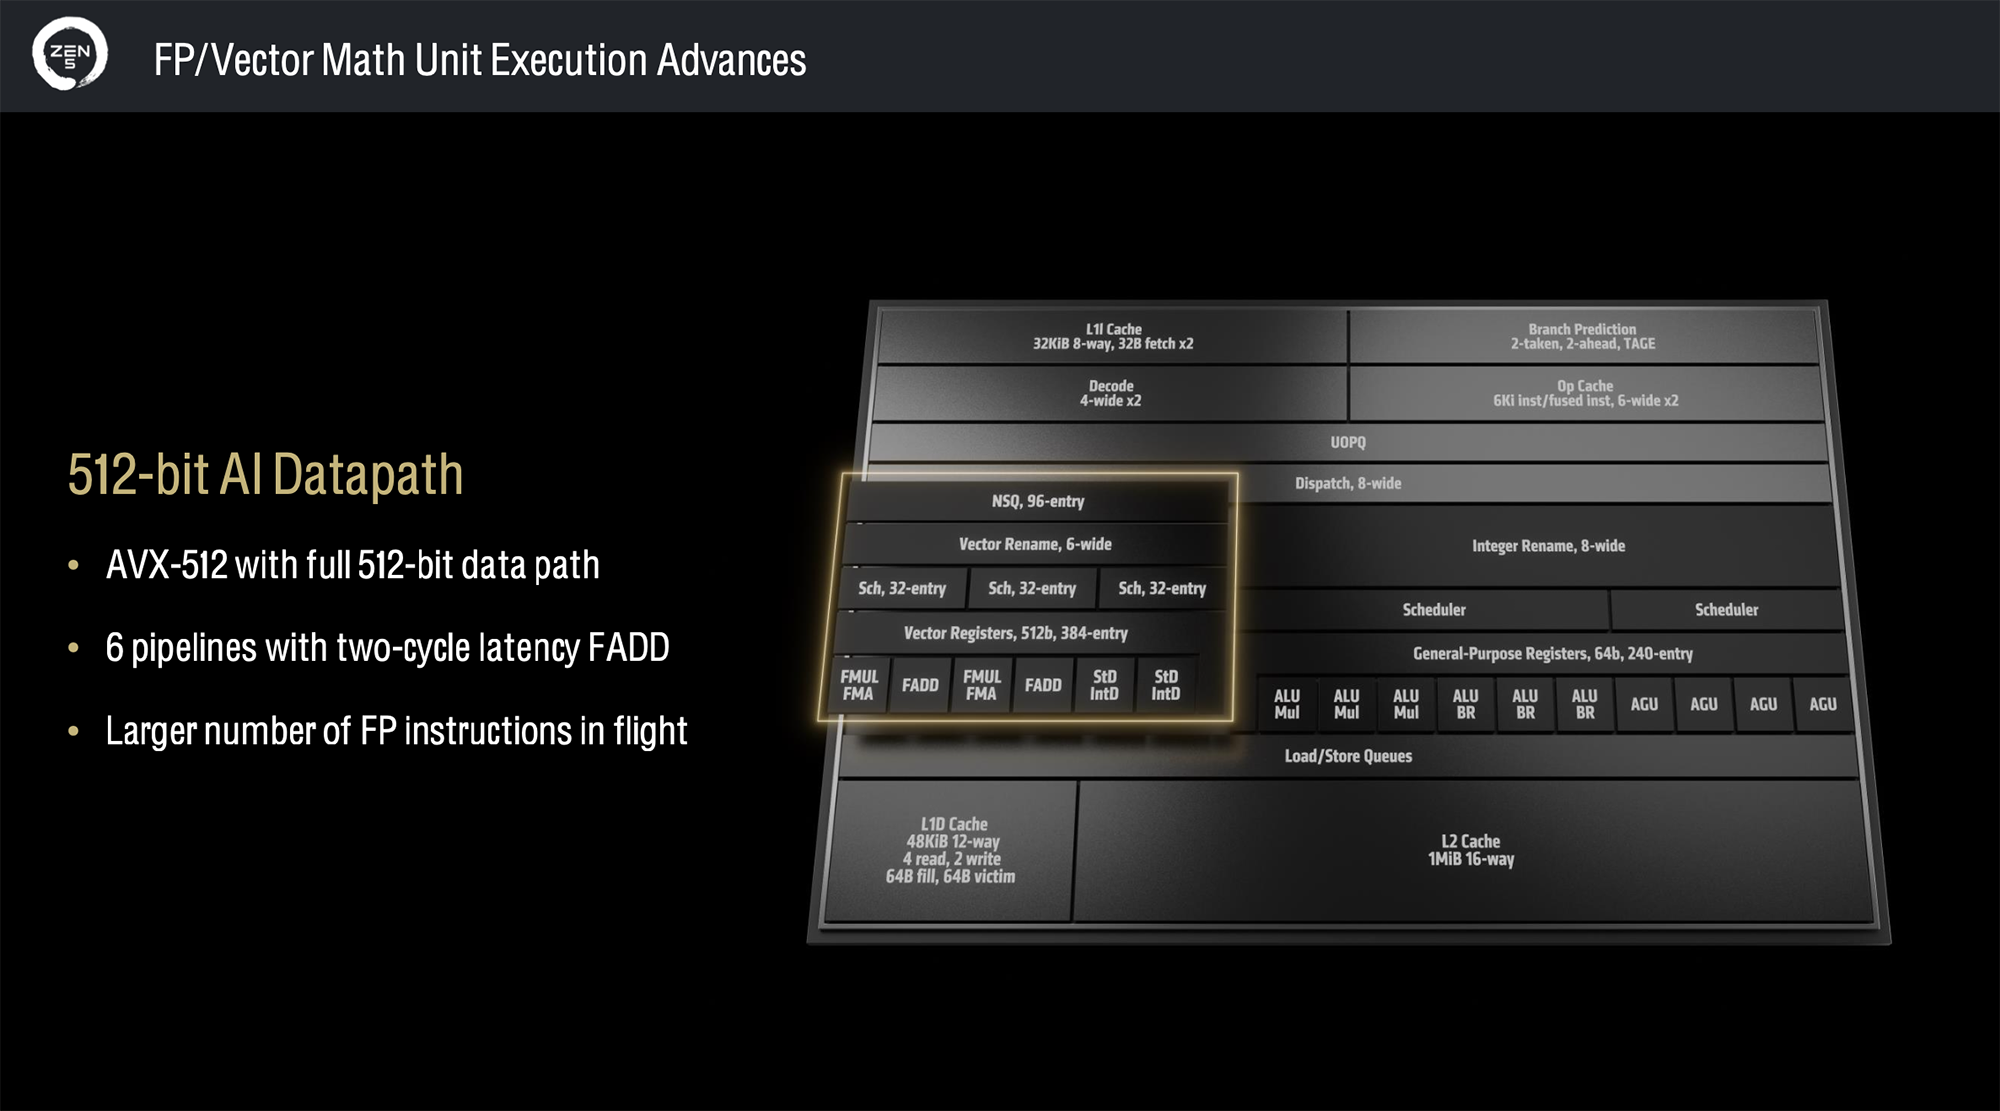The image size is (2000, 1111).
Task: Select the Op Cache block
Action: tap(1585, 393)
